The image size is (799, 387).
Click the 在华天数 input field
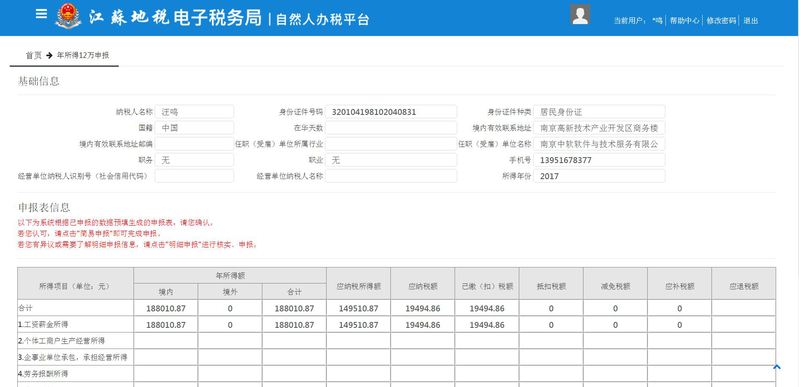click(x=391, y=128)
